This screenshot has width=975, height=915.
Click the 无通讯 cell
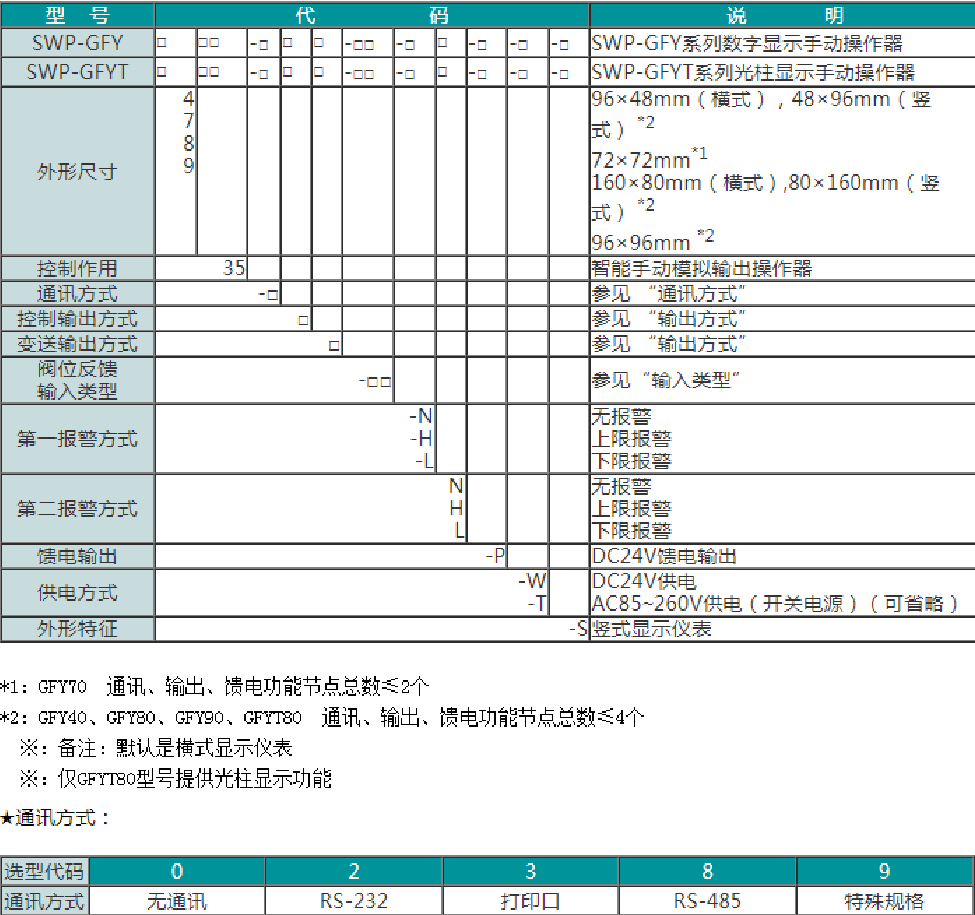(177, 900)
